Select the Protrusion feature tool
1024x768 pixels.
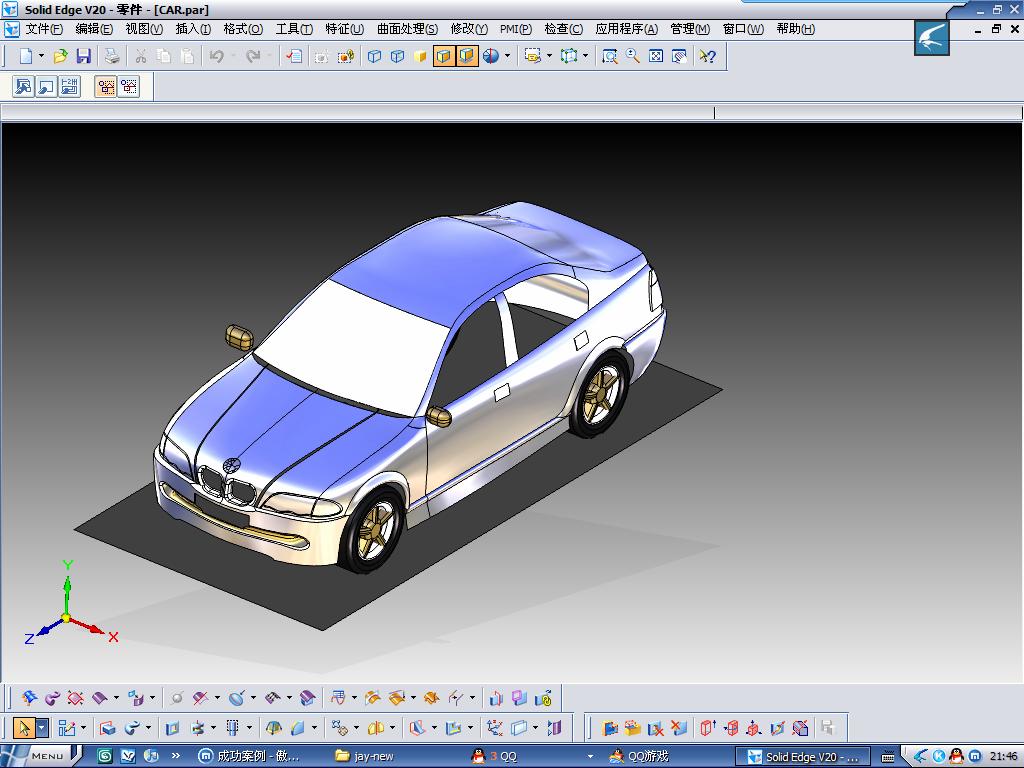coord(108,728)
